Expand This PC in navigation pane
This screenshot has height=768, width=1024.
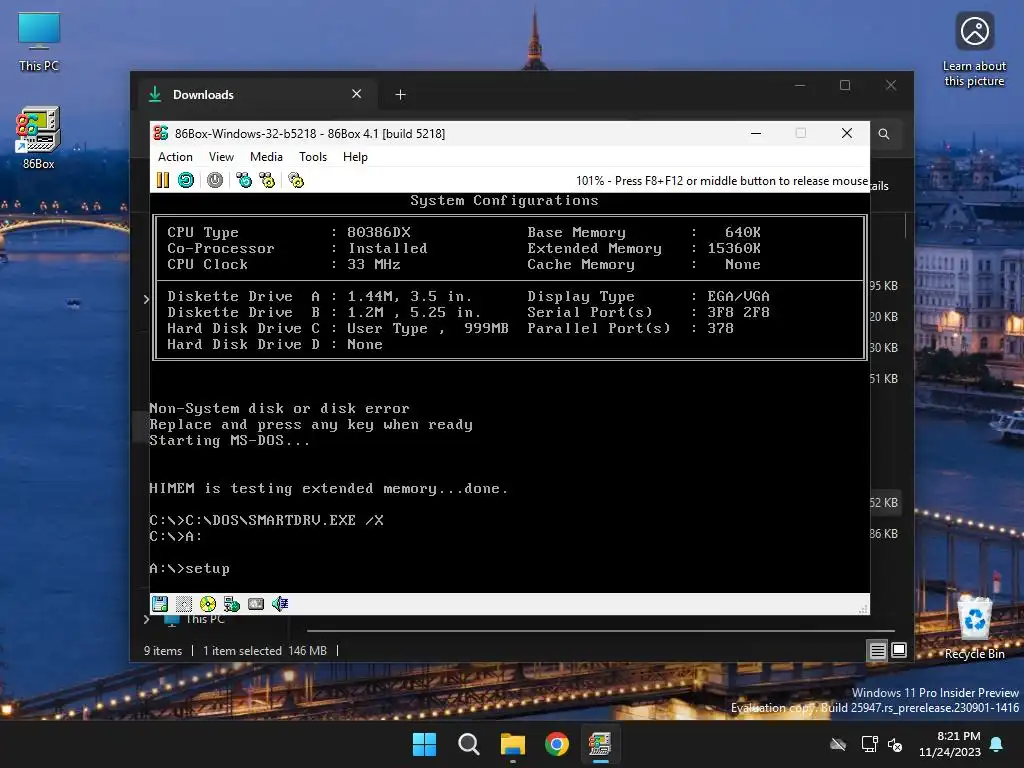[147, 619]
